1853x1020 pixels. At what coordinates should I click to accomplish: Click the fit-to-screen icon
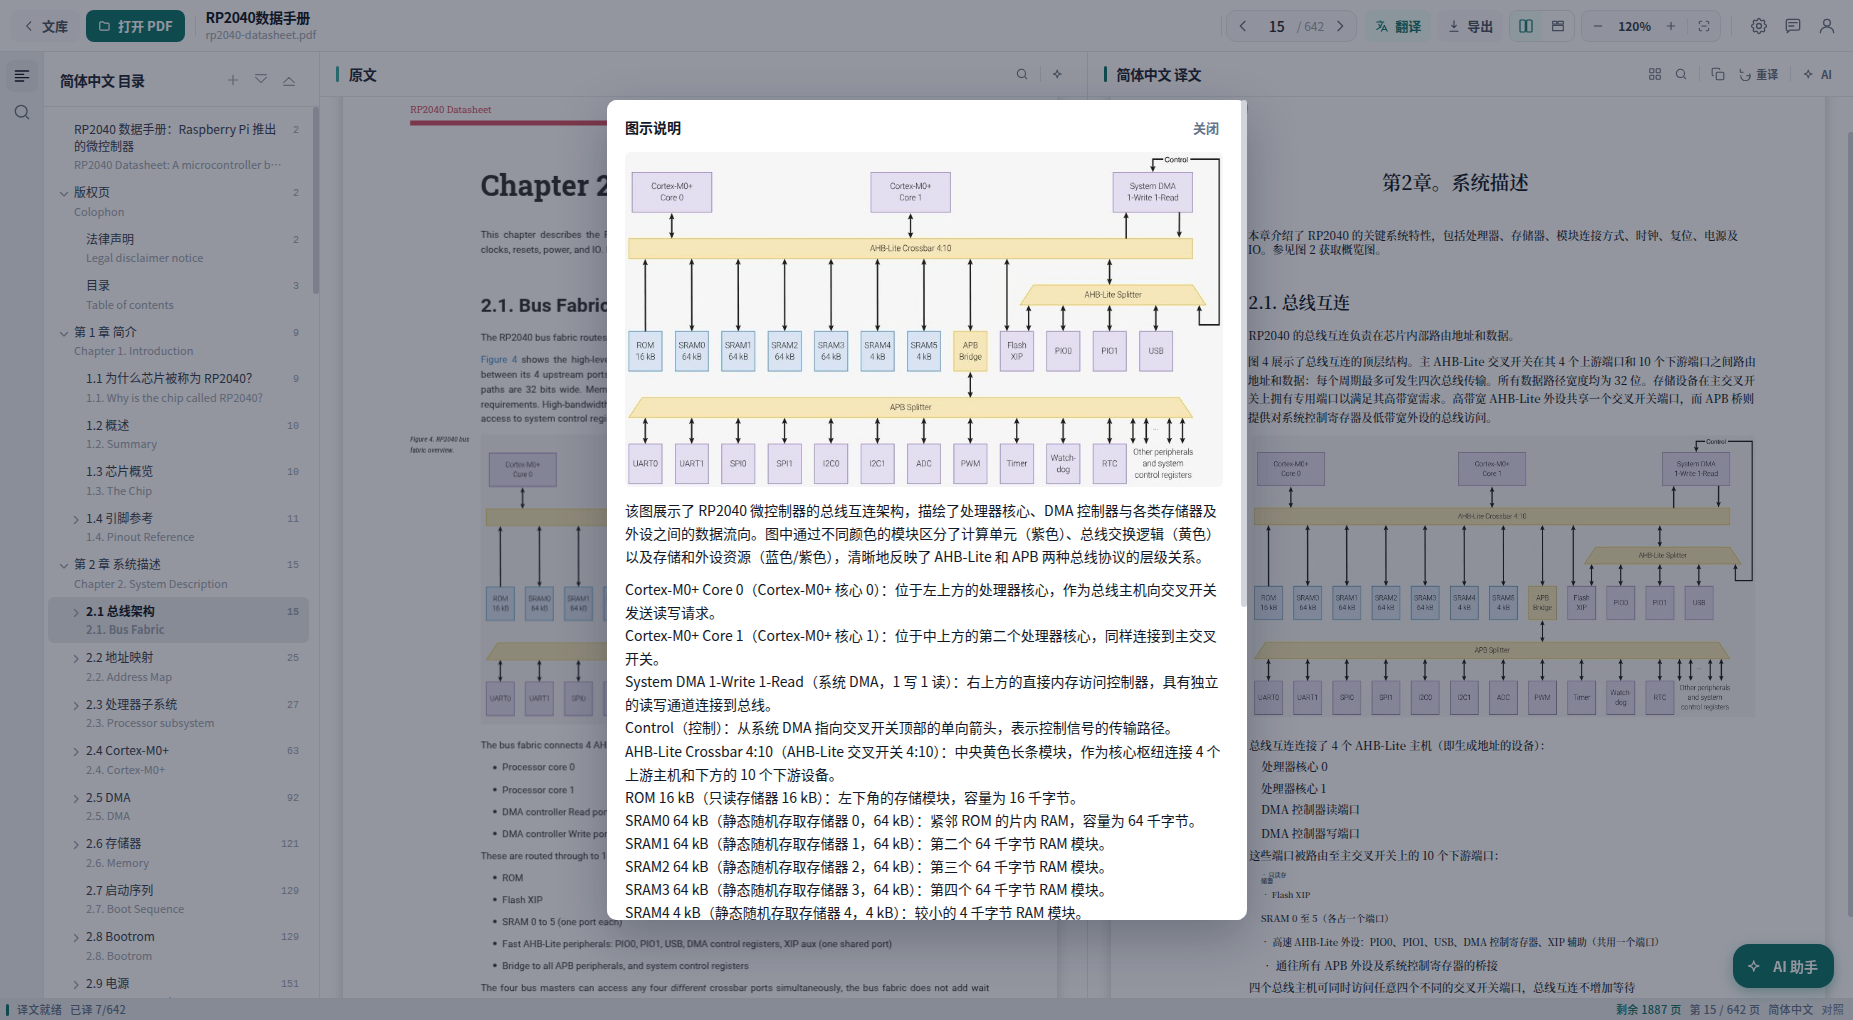(1704, 26)
